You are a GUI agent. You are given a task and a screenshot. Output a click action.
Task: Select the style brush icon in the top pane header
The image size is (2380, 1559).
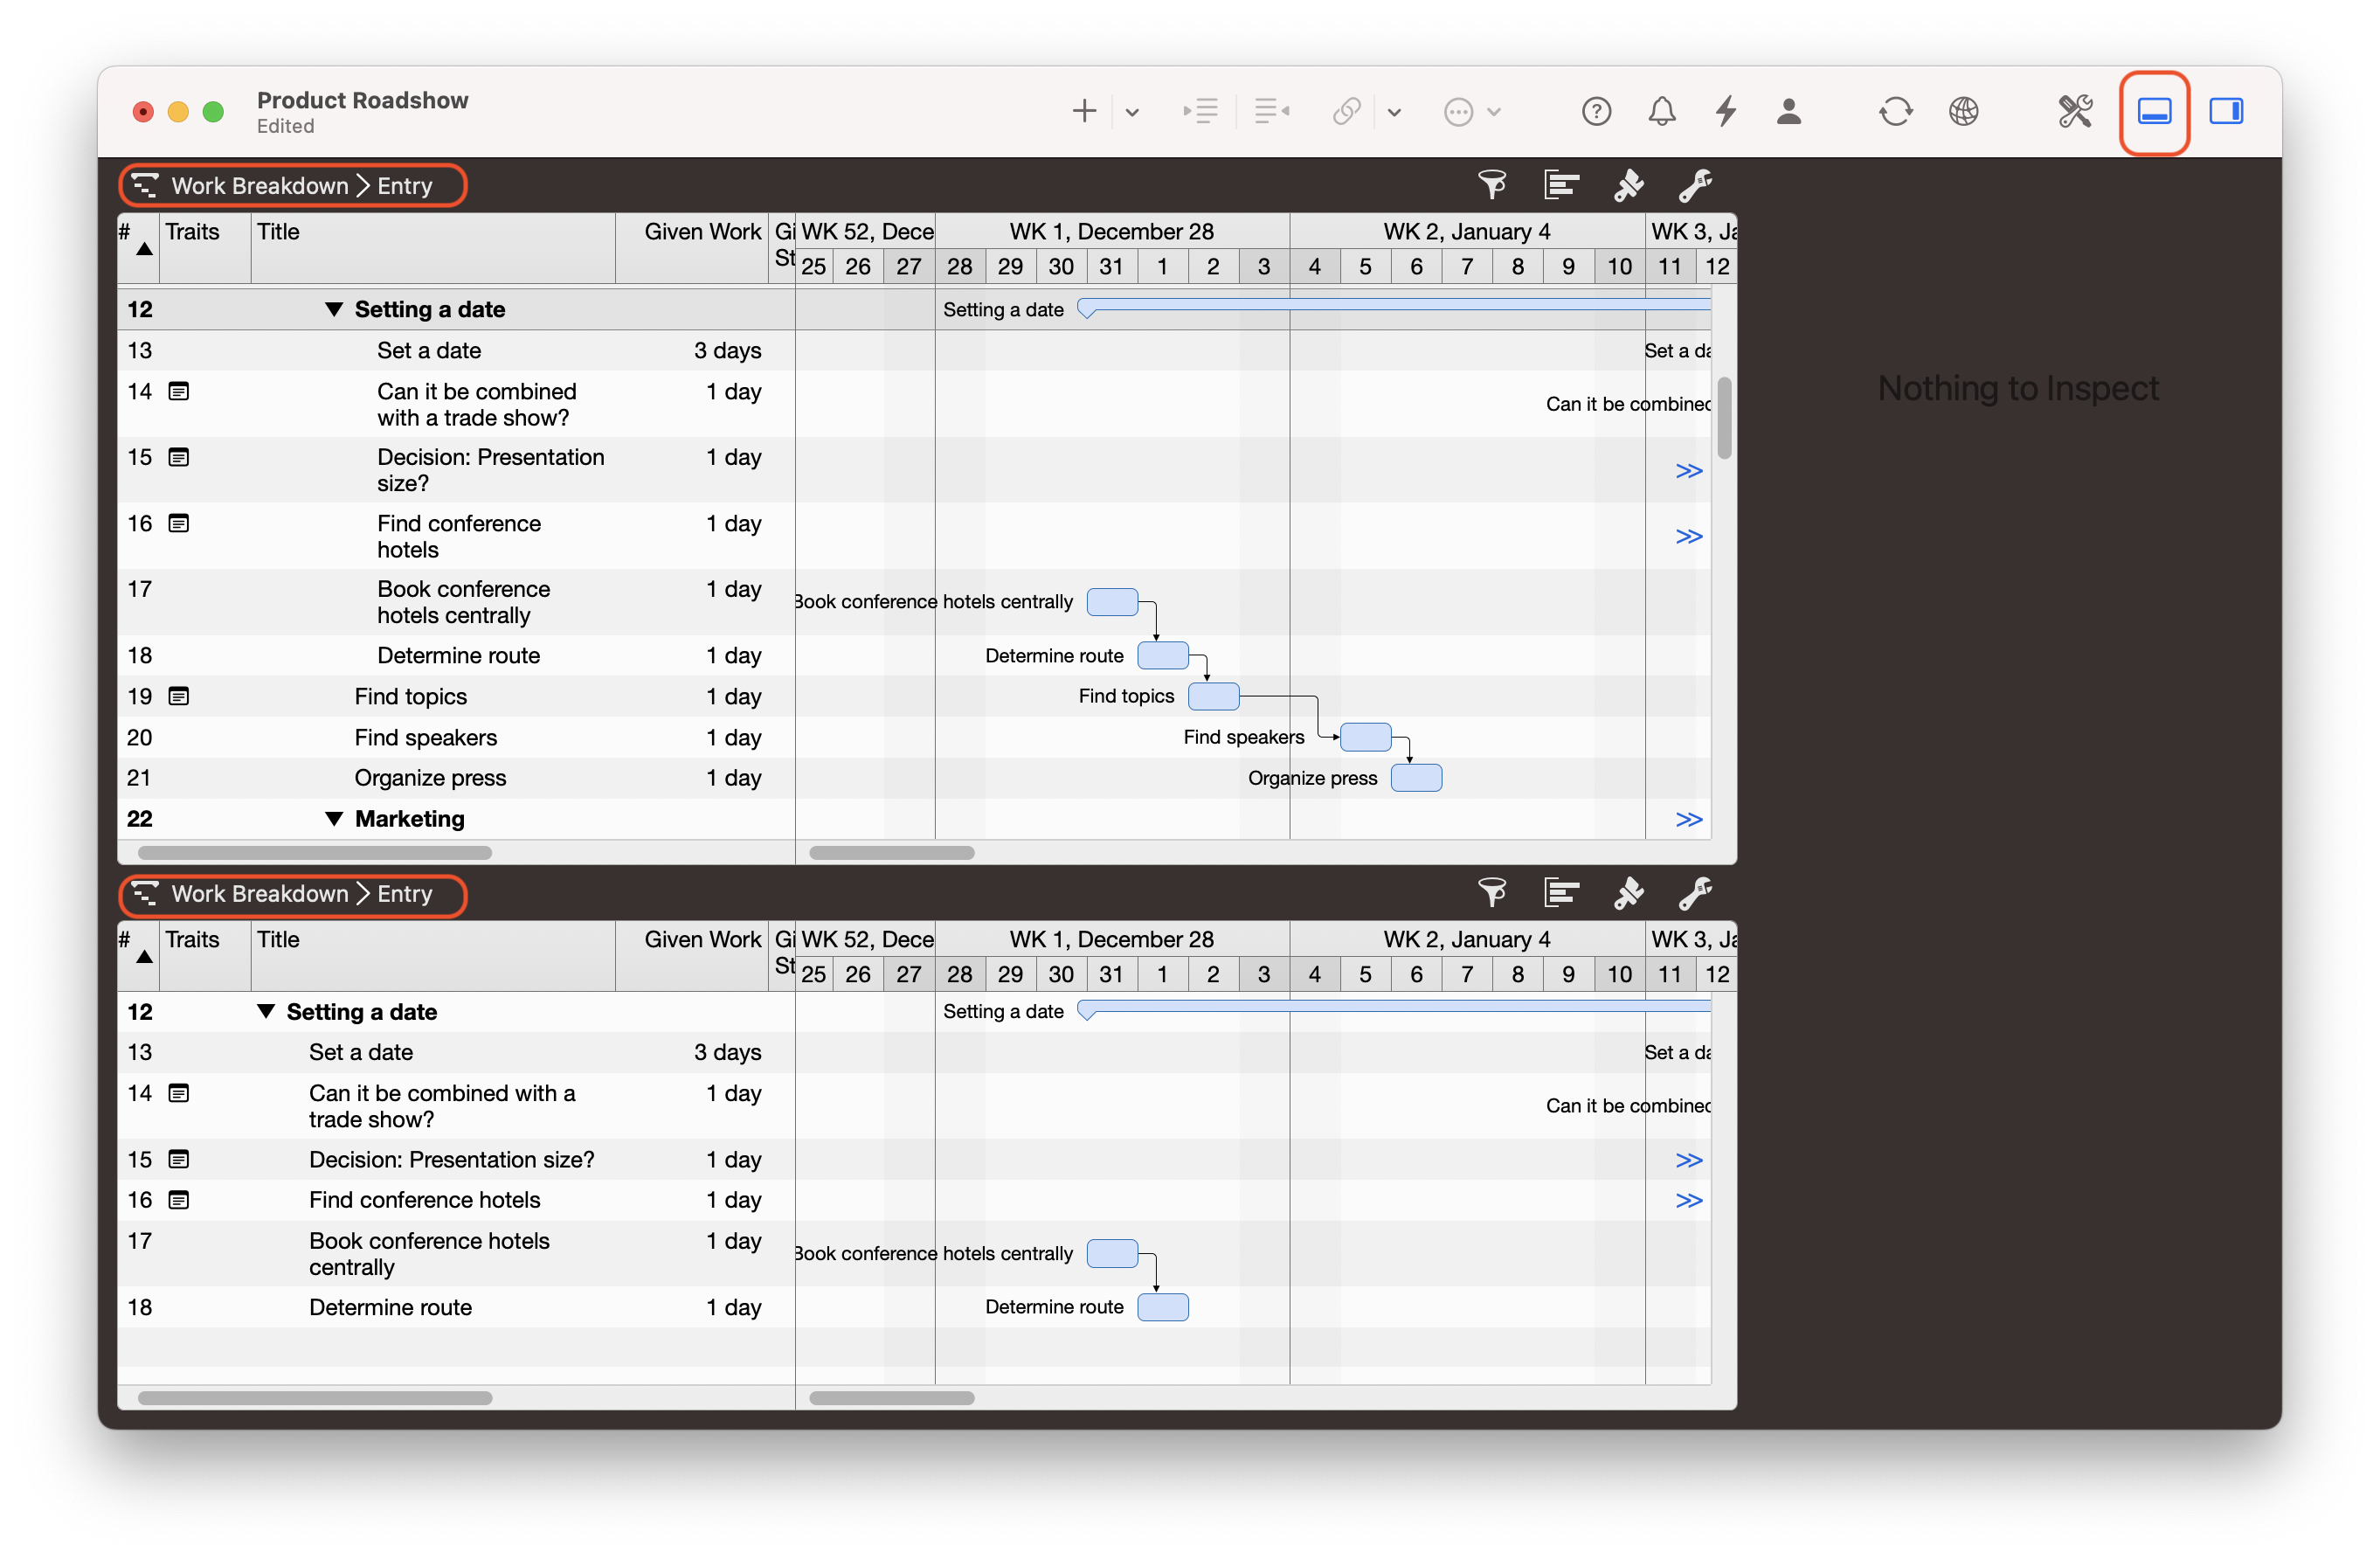click(1628, 185)
